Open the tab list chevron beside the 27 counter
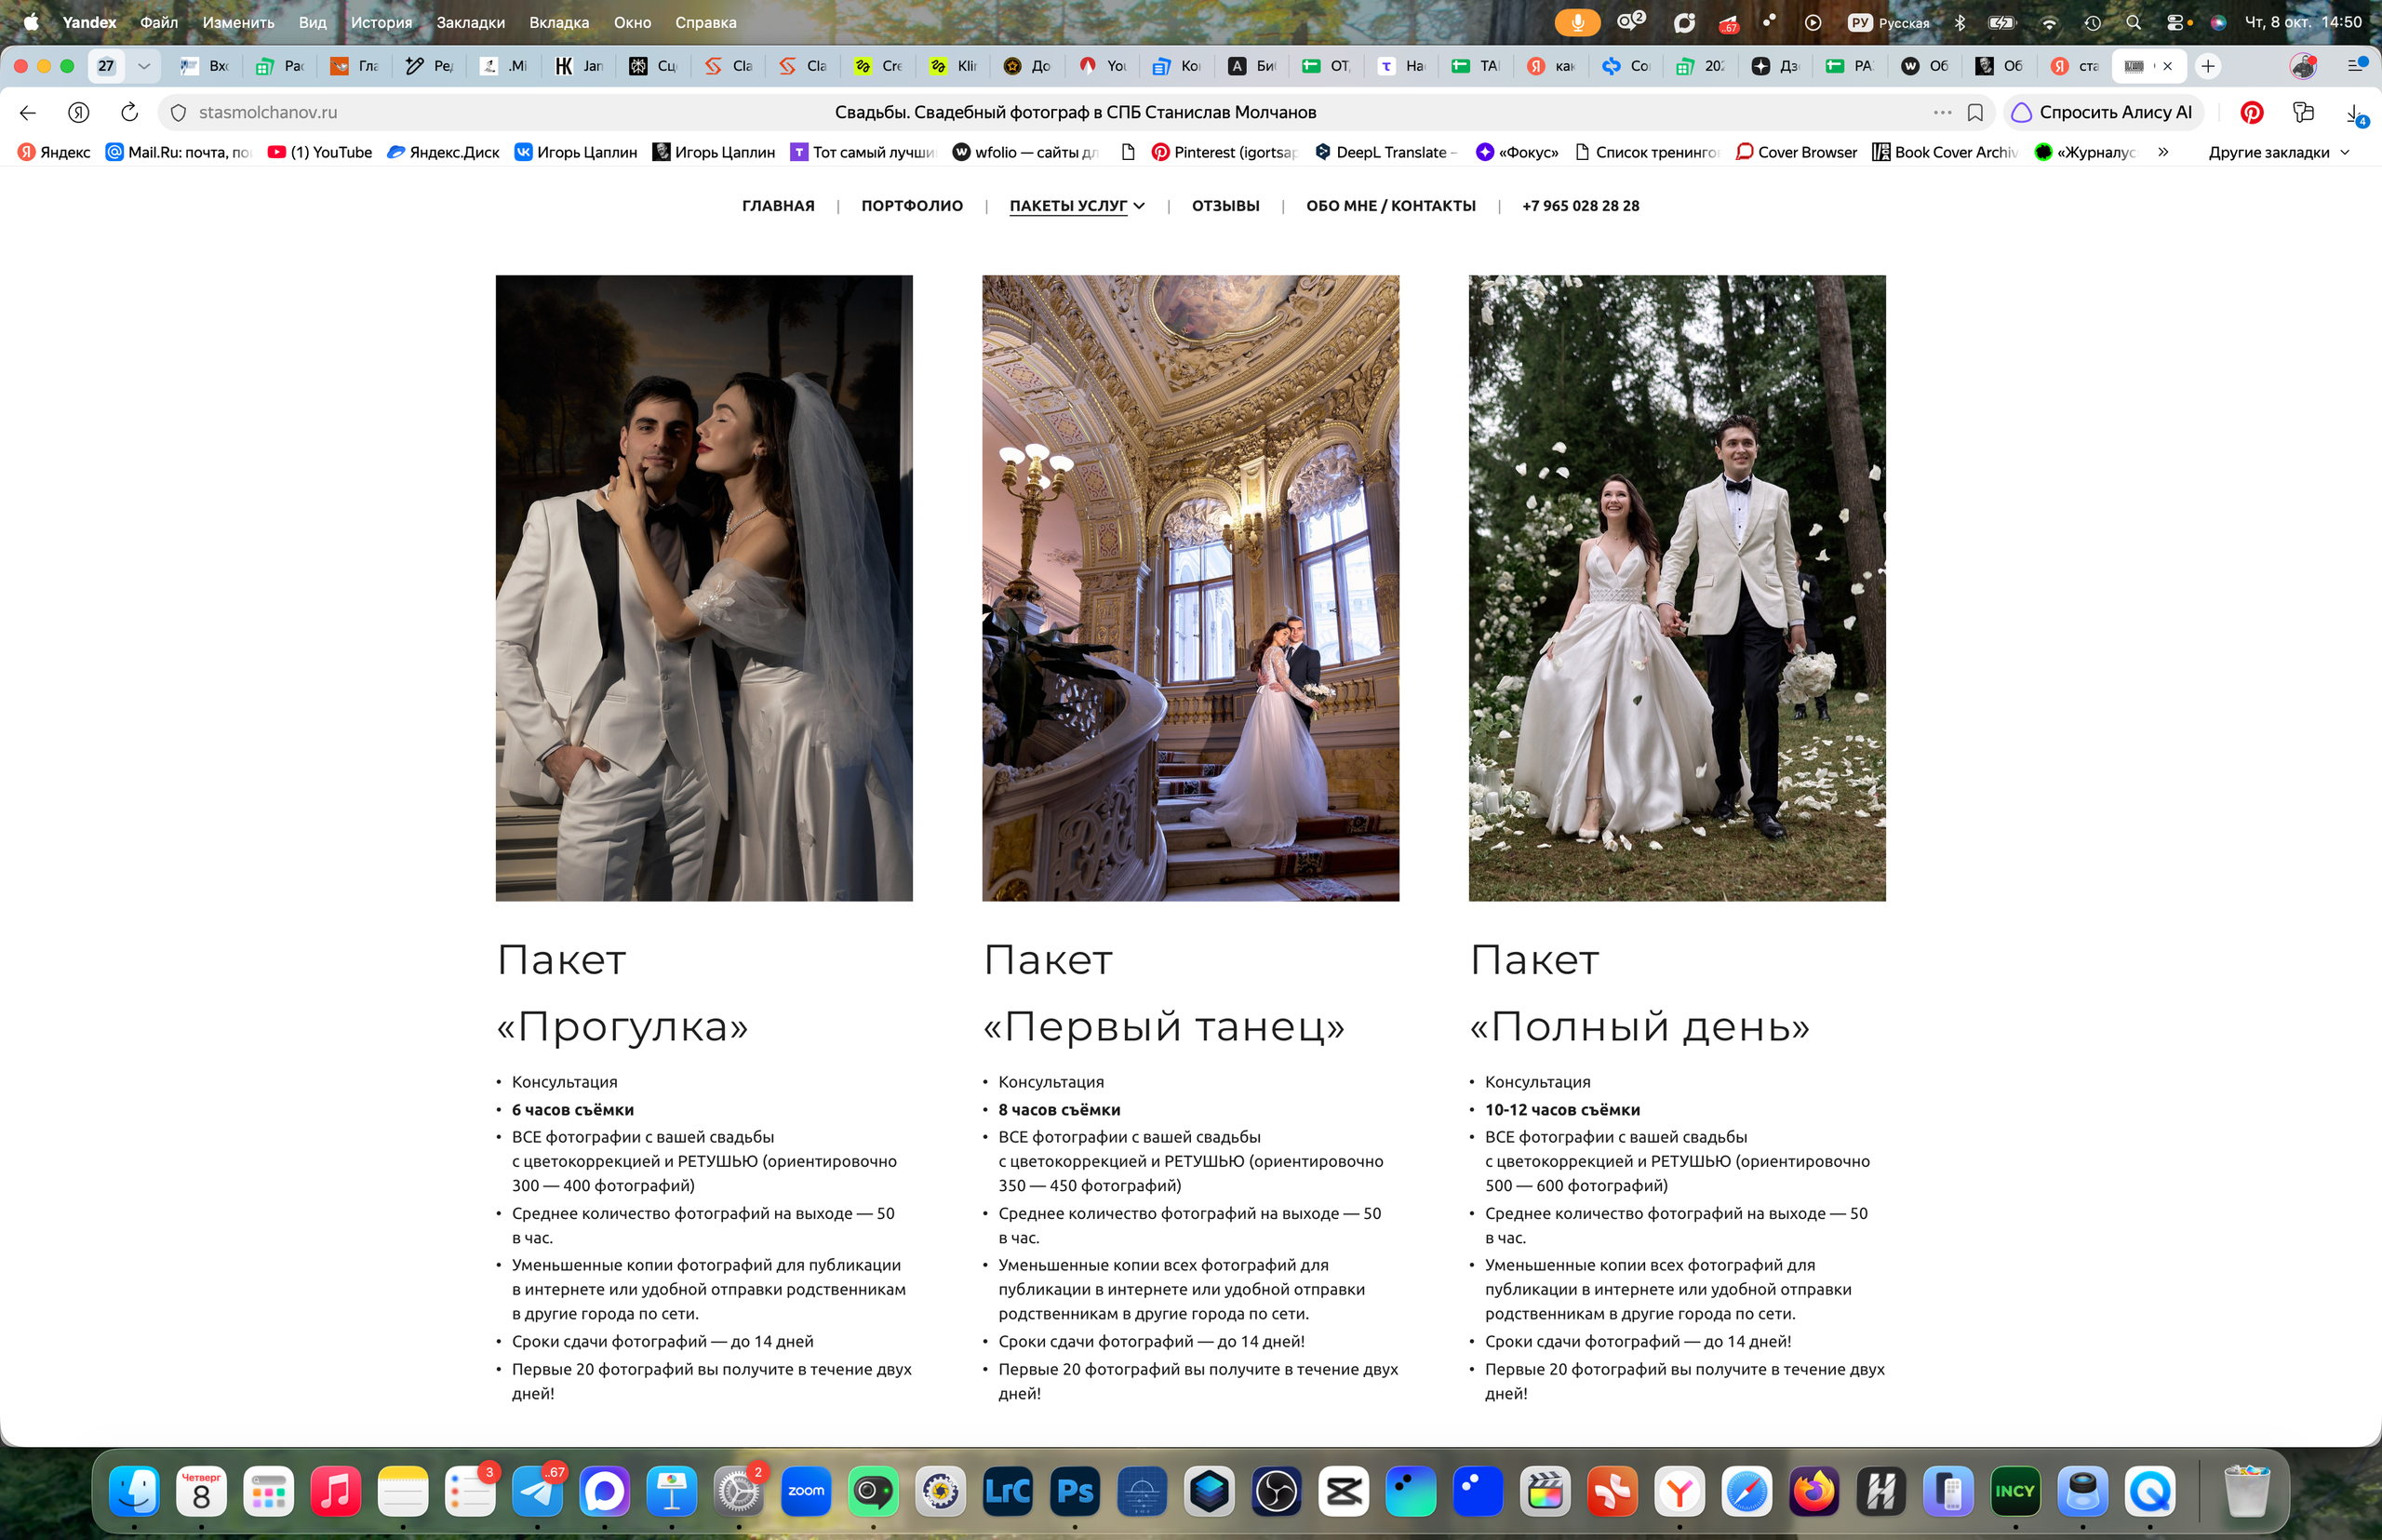Image resolution: width=2382 pixels, height=1540 pixels. (144, 66)
